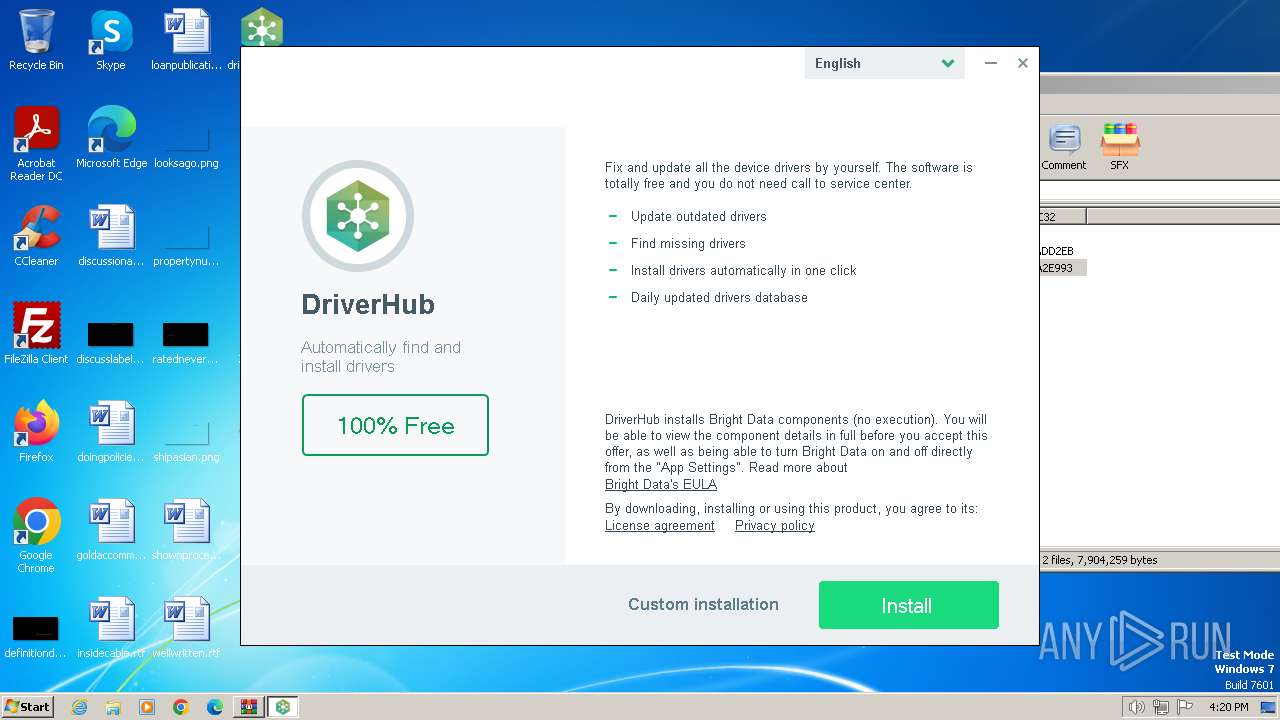The width and height of the screenshot is (1280, 720).
Task: Open the media player taskbar icon
Action: [147, 707]
